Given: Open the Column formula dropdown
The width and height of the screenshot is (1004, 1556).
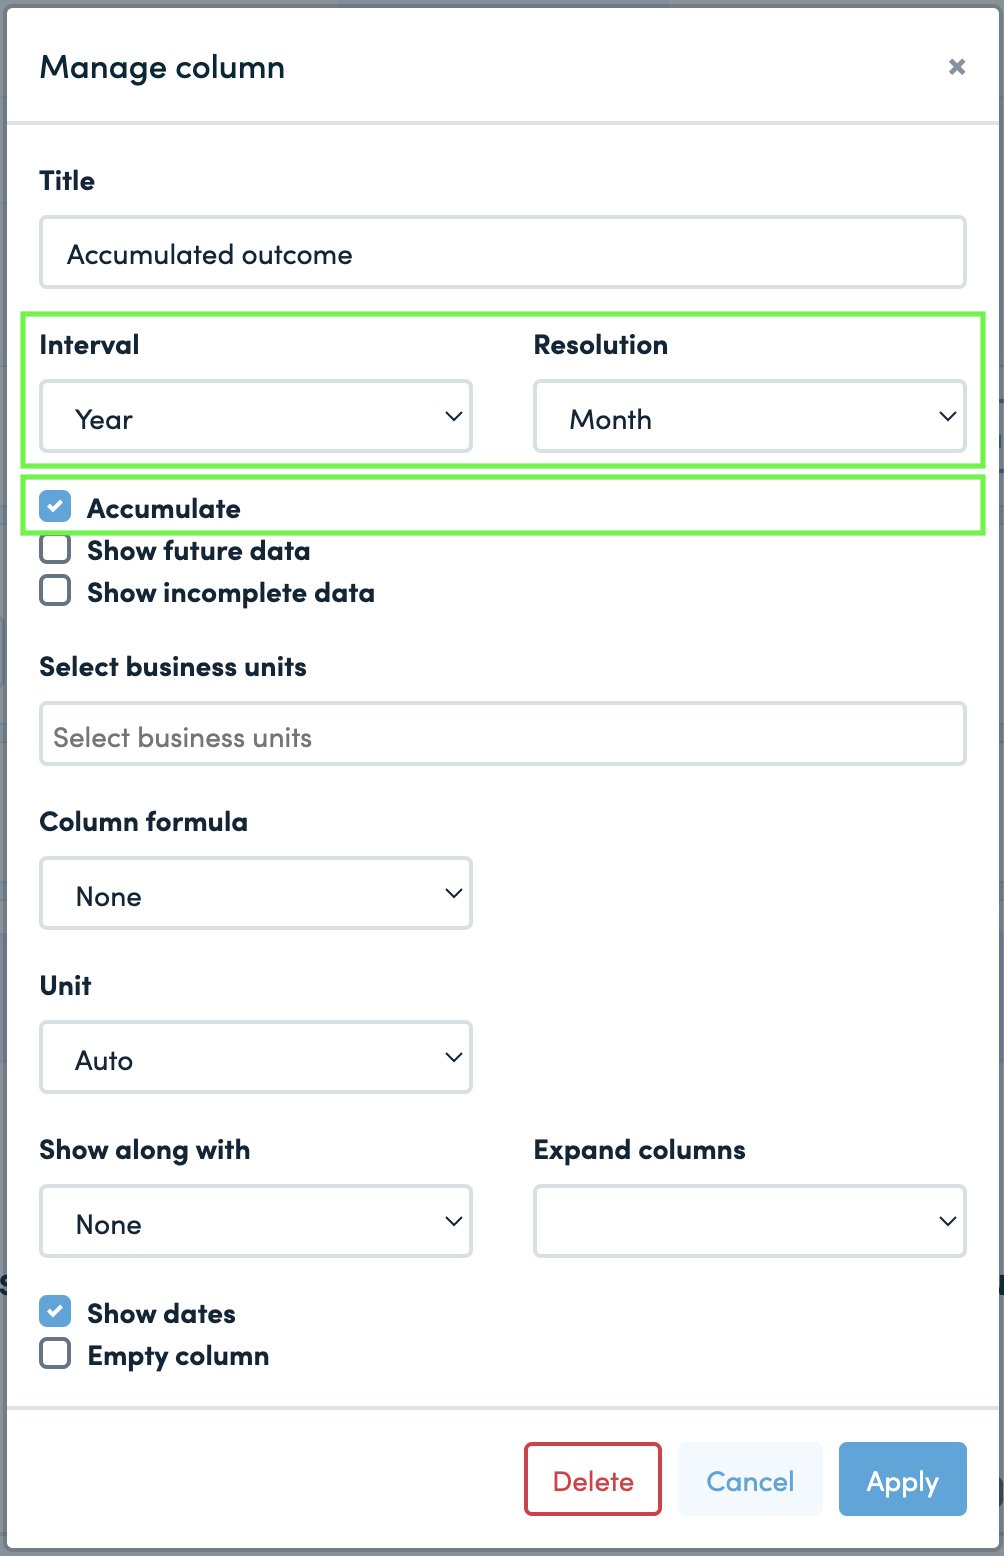Looking at the screenshot, I should [256, 893].
